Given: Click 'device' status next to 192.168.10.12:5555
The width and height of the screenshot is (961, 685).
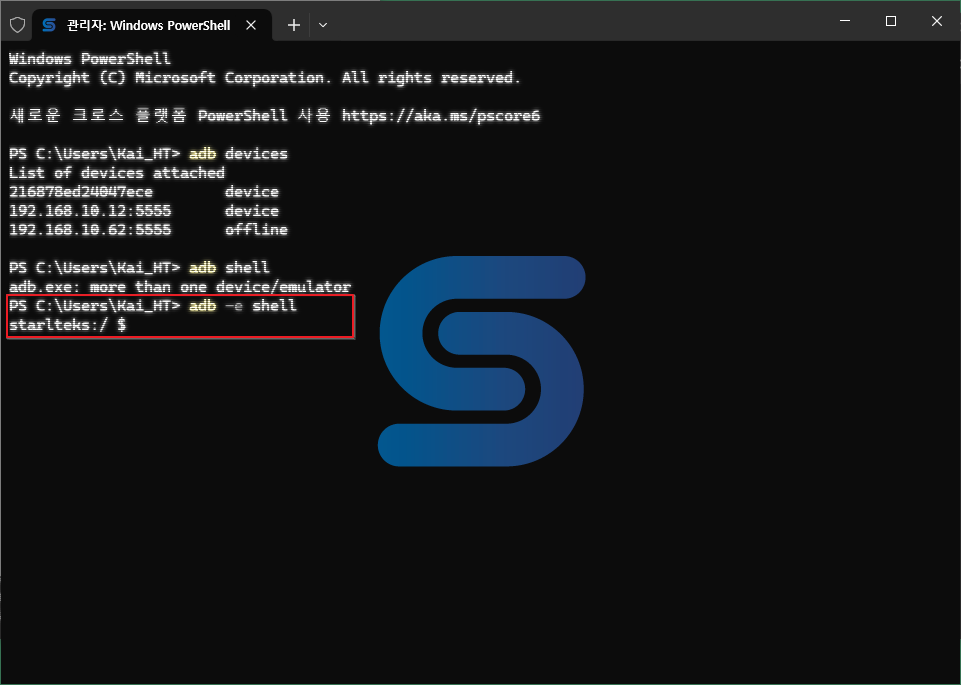Looking at the screenshot, I should click(252, 211).
